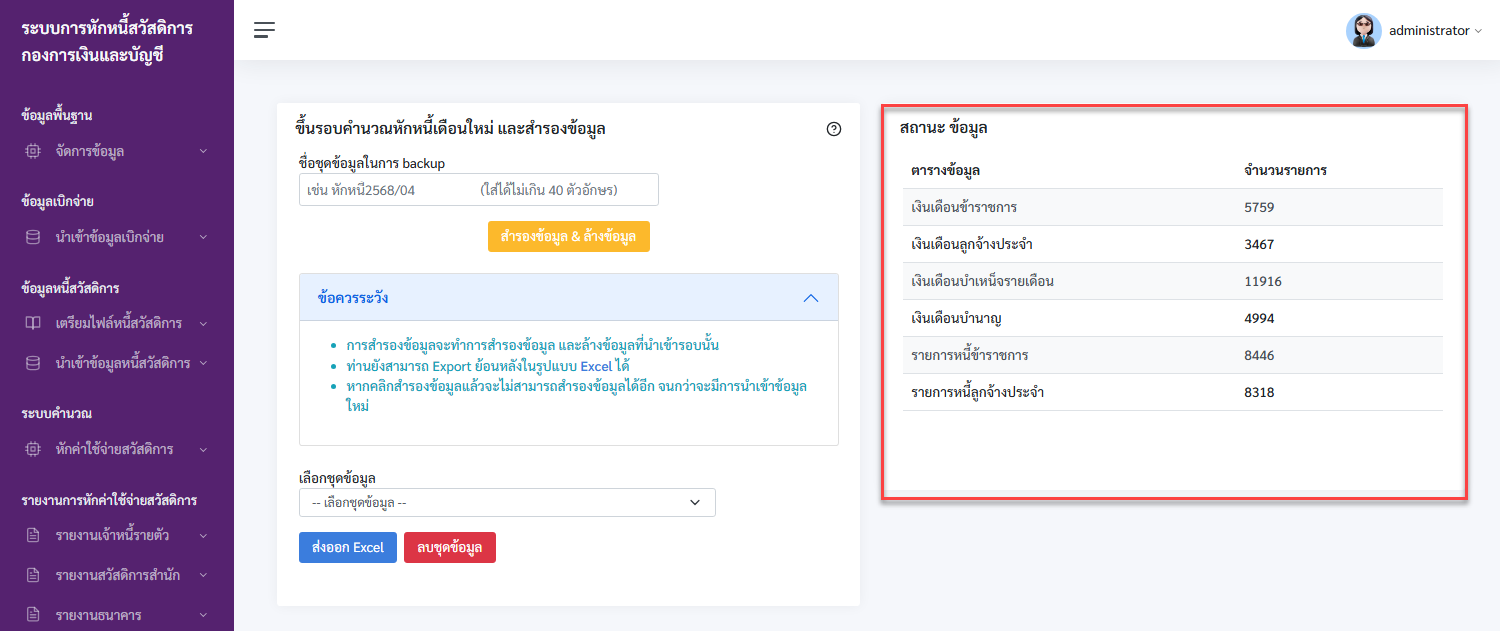The width and height of the screenshot is (1500, 631).
Task: Expand the รายงานธนาคาร menu chevron
Action: (203, 615)
